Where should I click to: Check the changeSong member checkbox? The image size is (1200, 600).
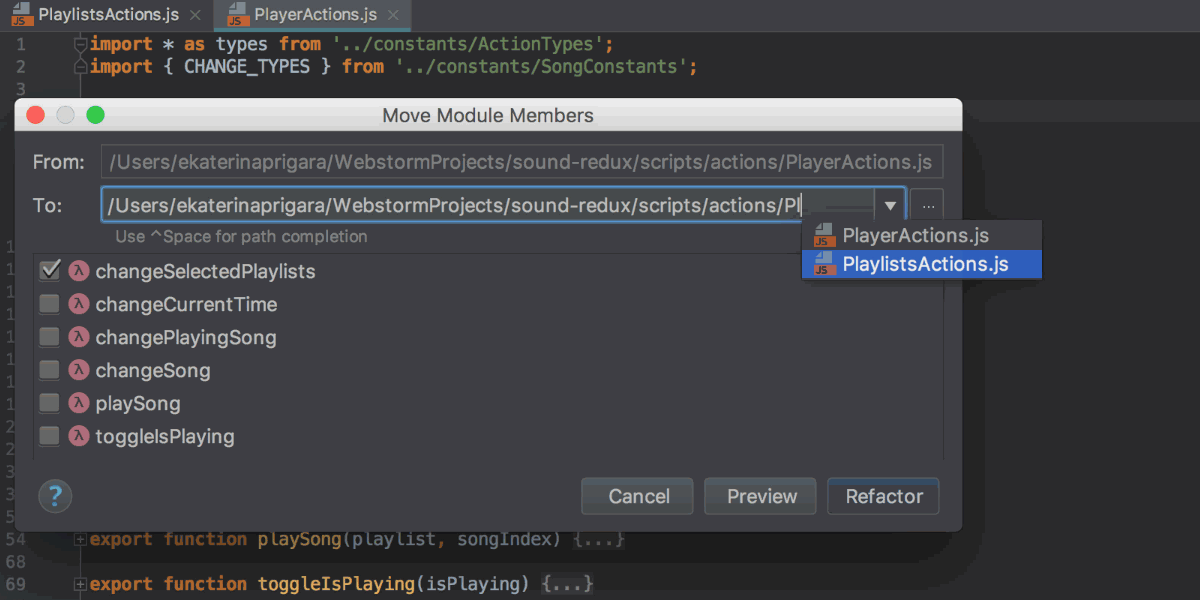pos(49,370)
